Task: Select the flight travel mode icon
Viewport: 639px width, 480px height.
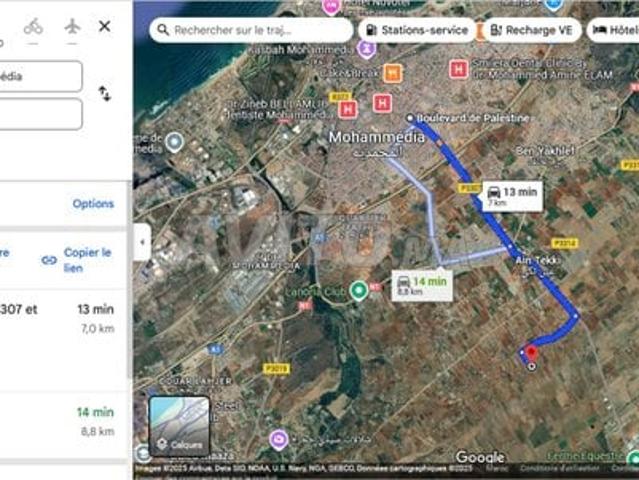Action: [73, 27]
